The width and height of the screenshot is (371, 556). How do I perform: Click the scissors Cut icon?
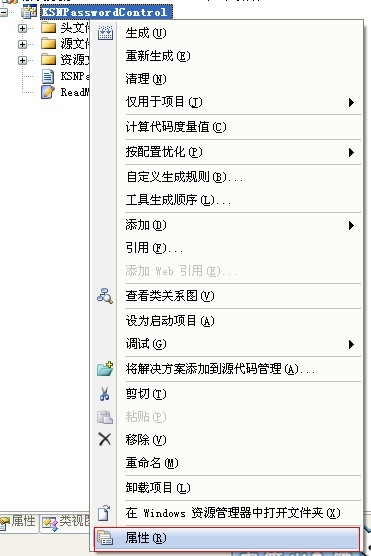[x=104, y=394]
